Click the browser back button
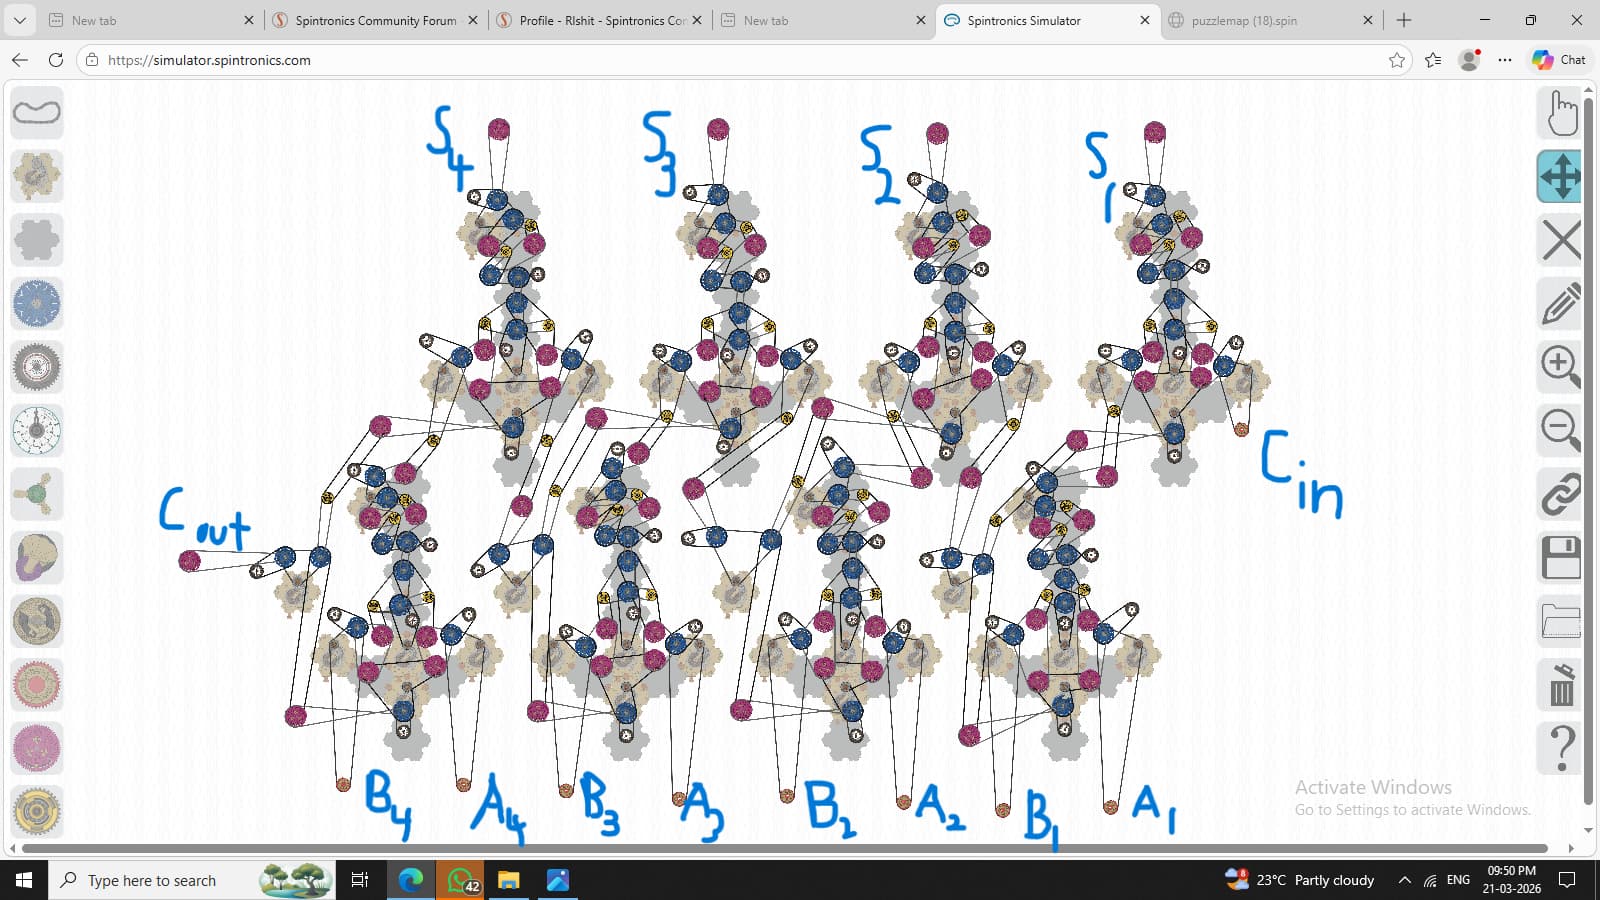 click(19, 60)
